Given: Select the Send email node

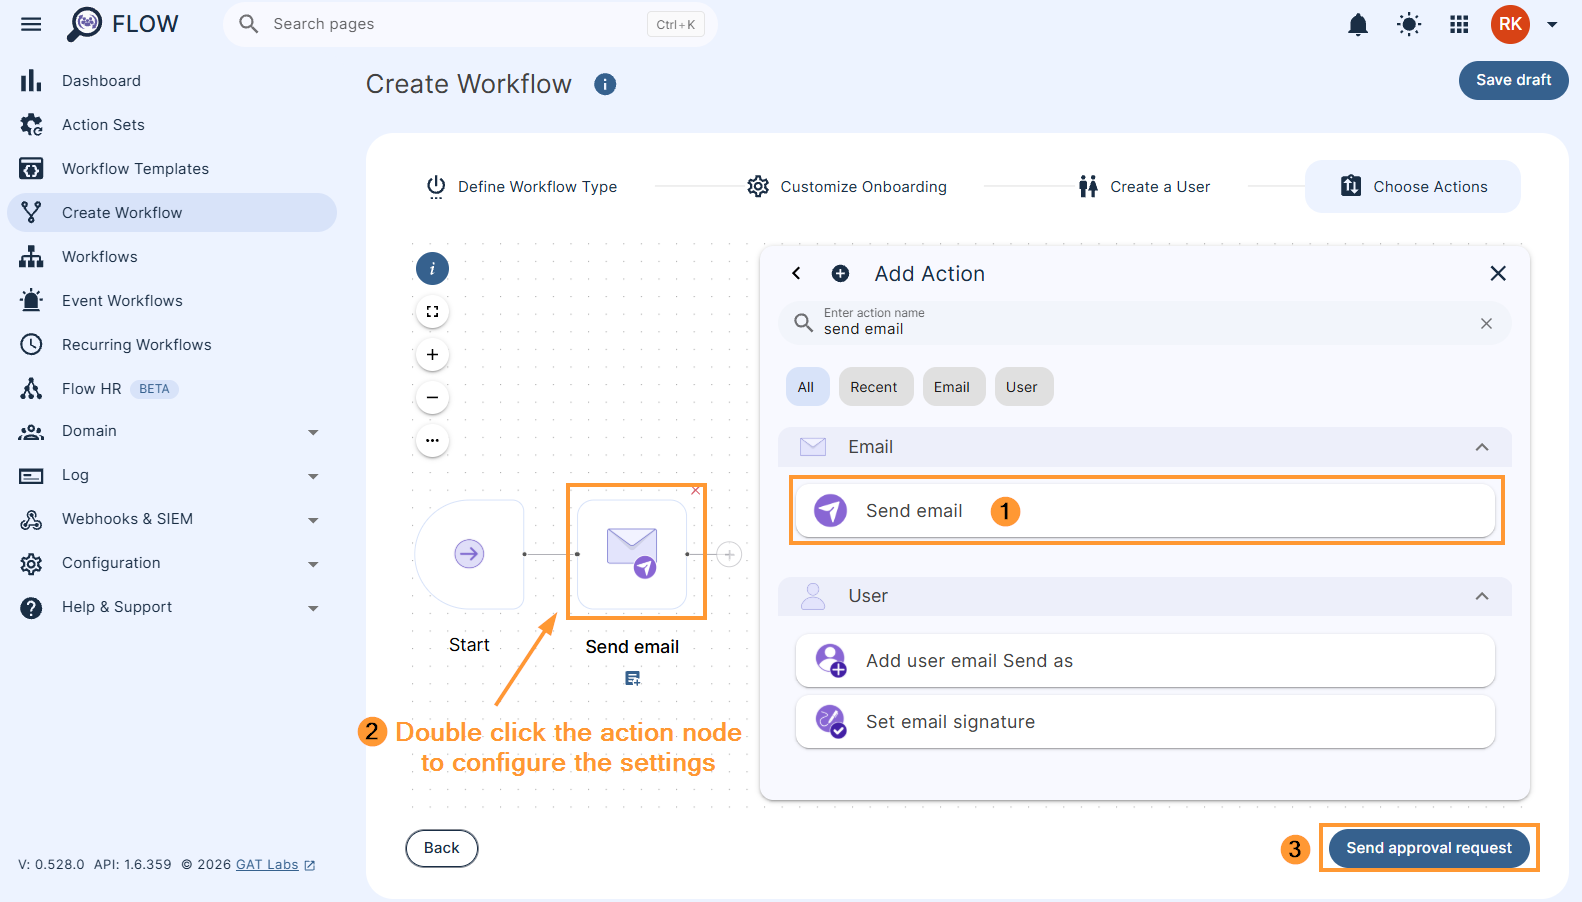Looking at the screenshot, I should 632,554.
